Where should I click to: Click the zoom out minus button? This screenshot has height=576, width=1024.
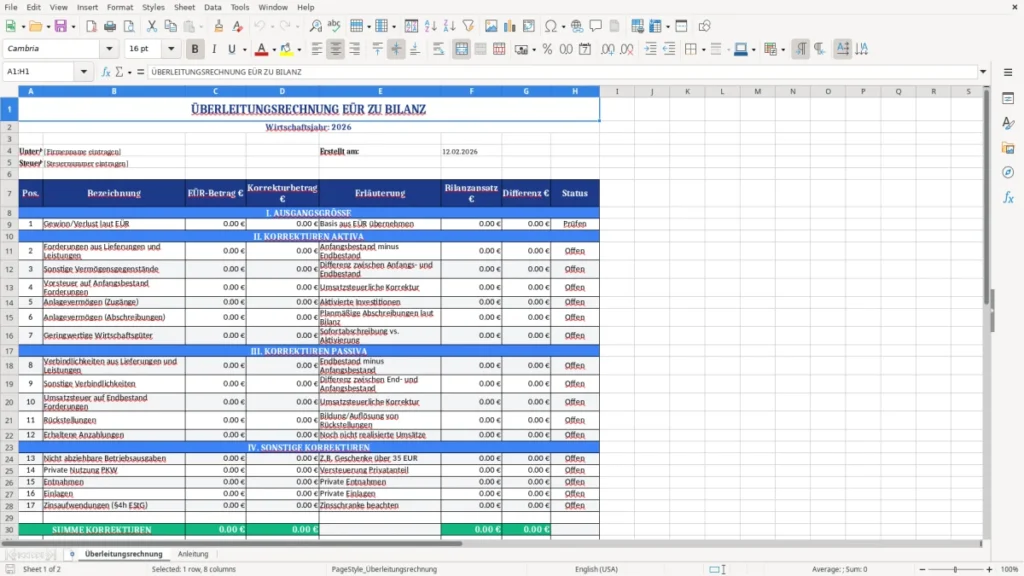click(x=922, y=569)
